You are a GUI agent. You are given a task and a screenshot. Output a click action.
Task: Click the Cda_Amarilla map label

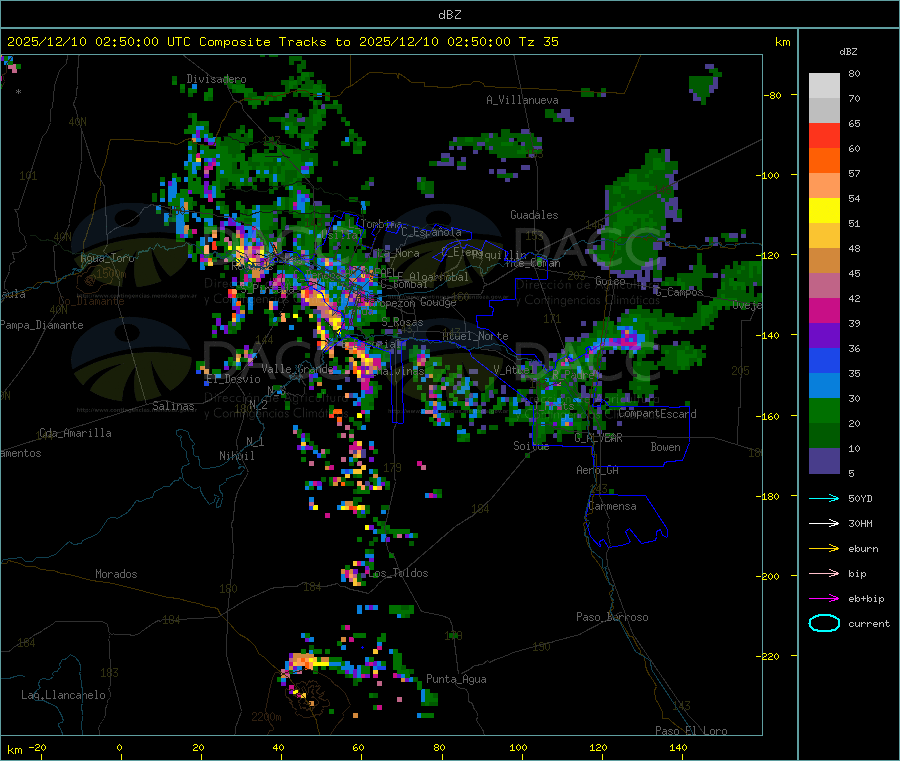(75, 433)
